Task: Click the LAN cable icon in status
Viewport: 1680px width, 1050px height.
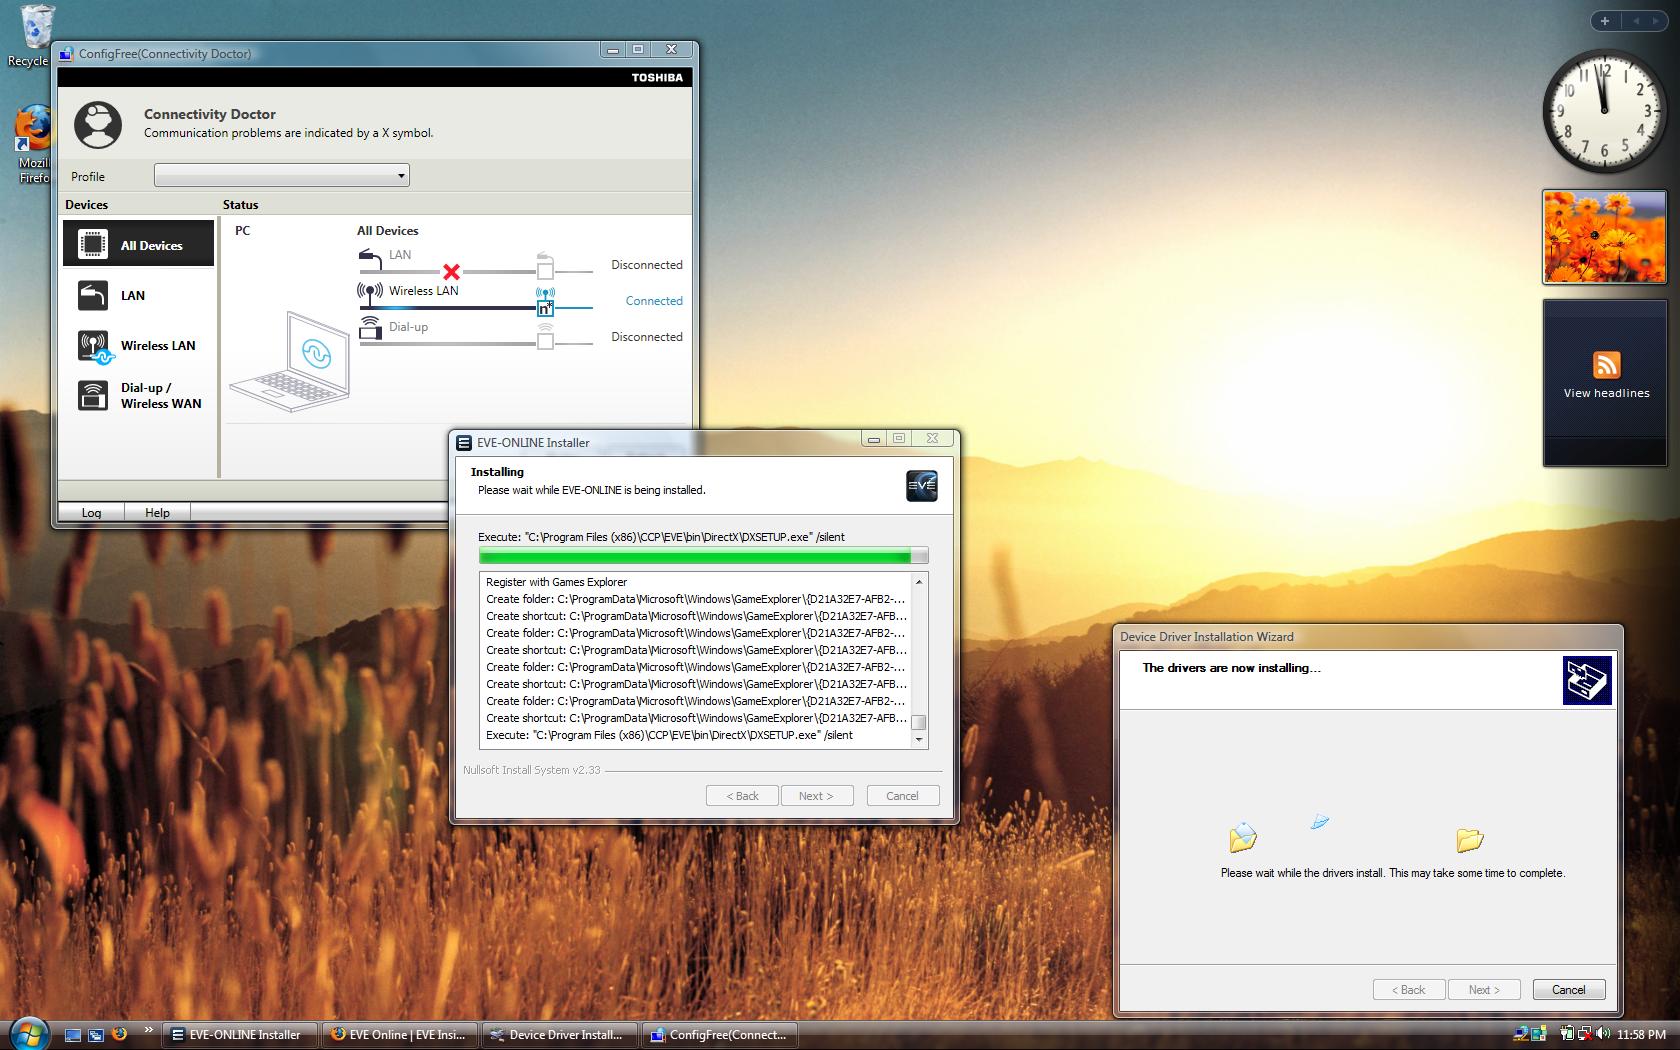Action: [371, 258]
